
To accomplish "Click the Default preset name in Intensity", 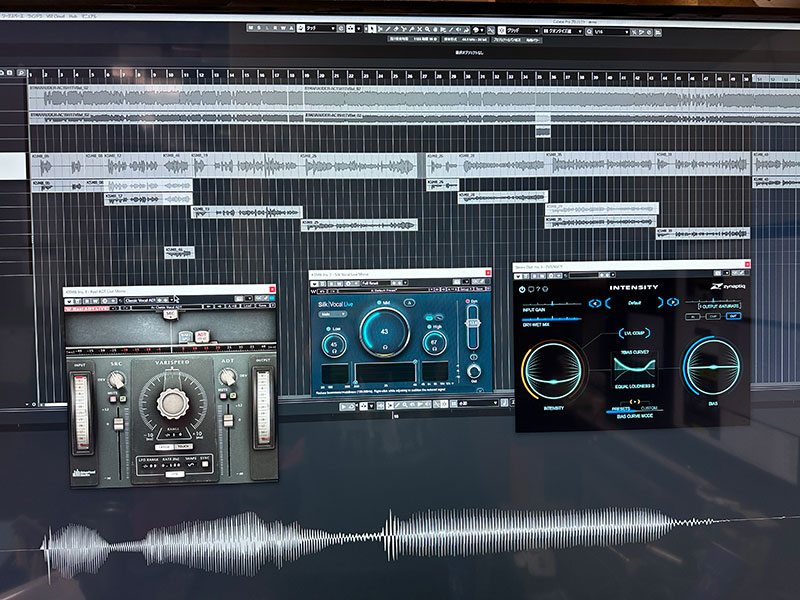I will pos(634,303).
